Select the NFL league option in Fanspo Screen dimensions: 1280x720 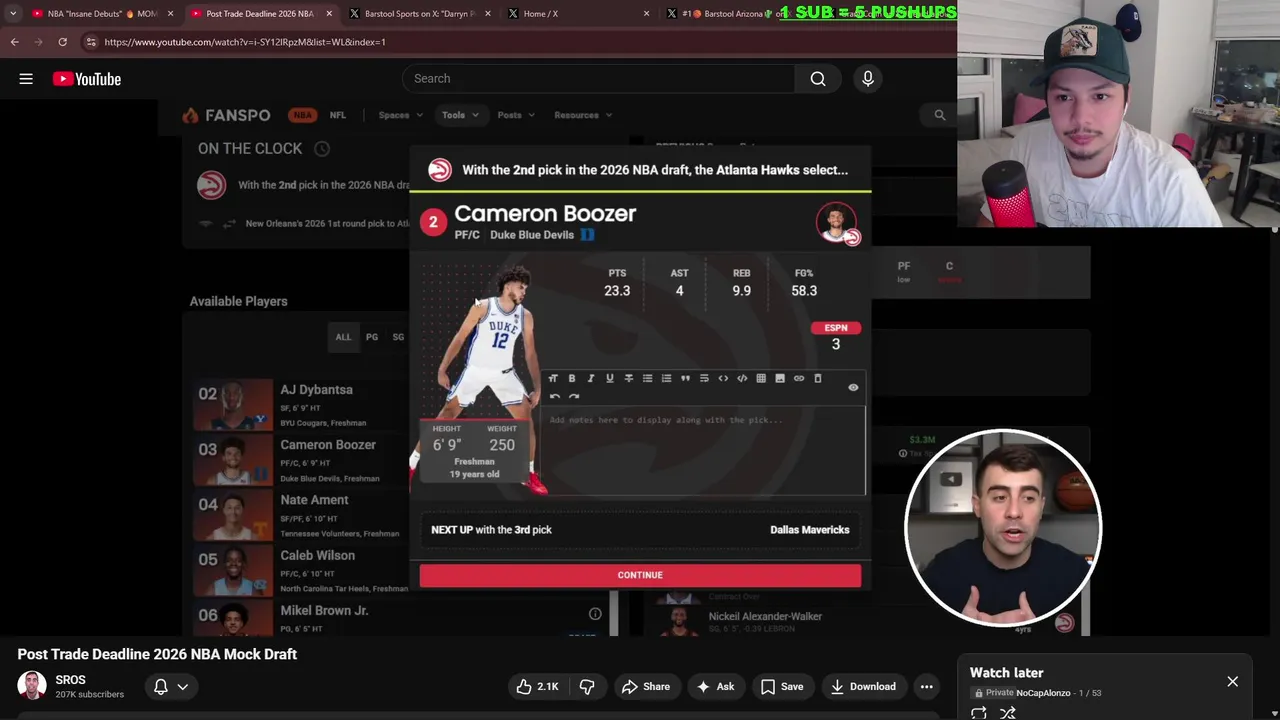(x=338, y=115)
